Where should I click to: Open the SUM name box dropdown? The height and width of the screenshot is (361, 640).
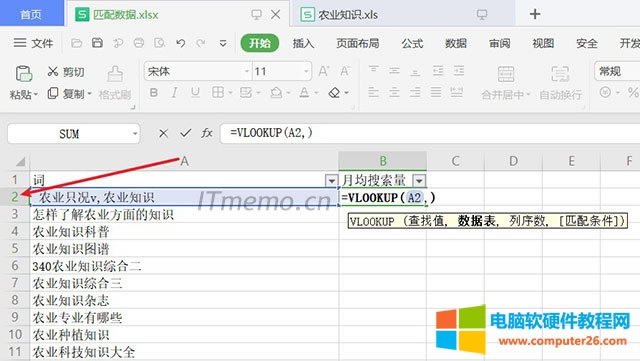(134, 134)
